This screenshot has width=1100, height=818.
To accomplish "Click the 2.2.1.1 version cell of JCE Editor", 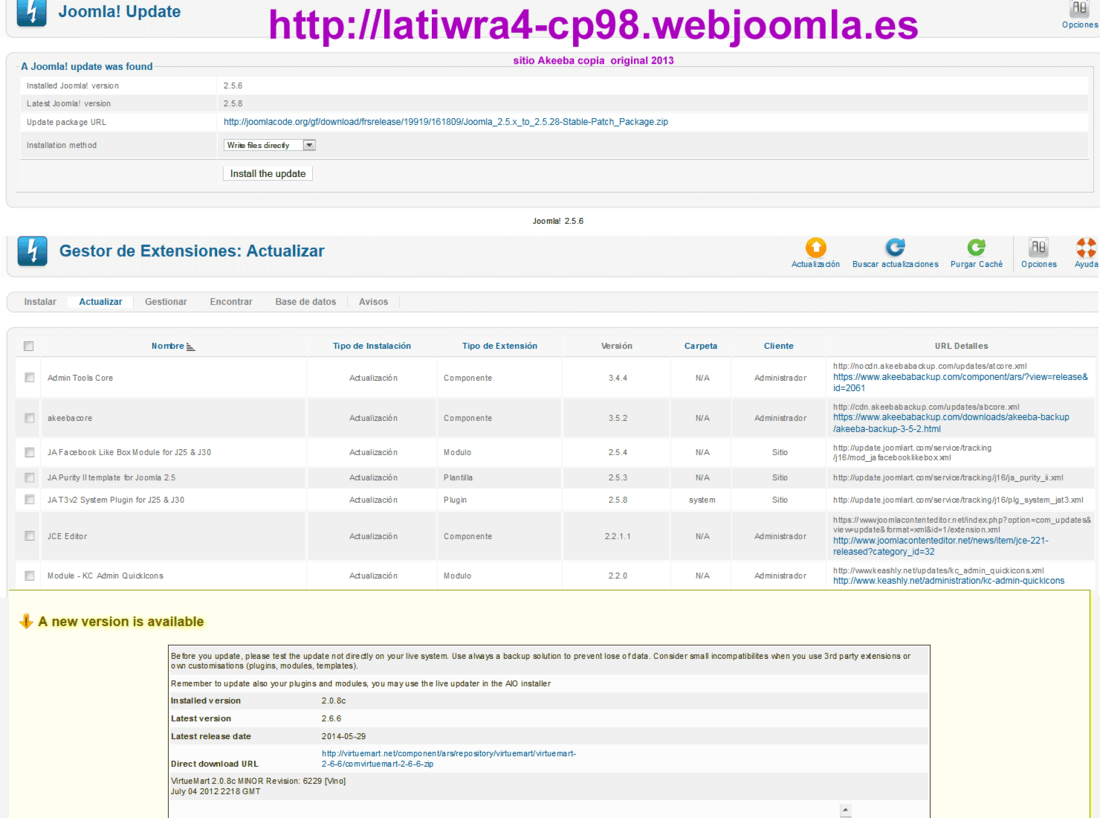I will pos(618,536).
